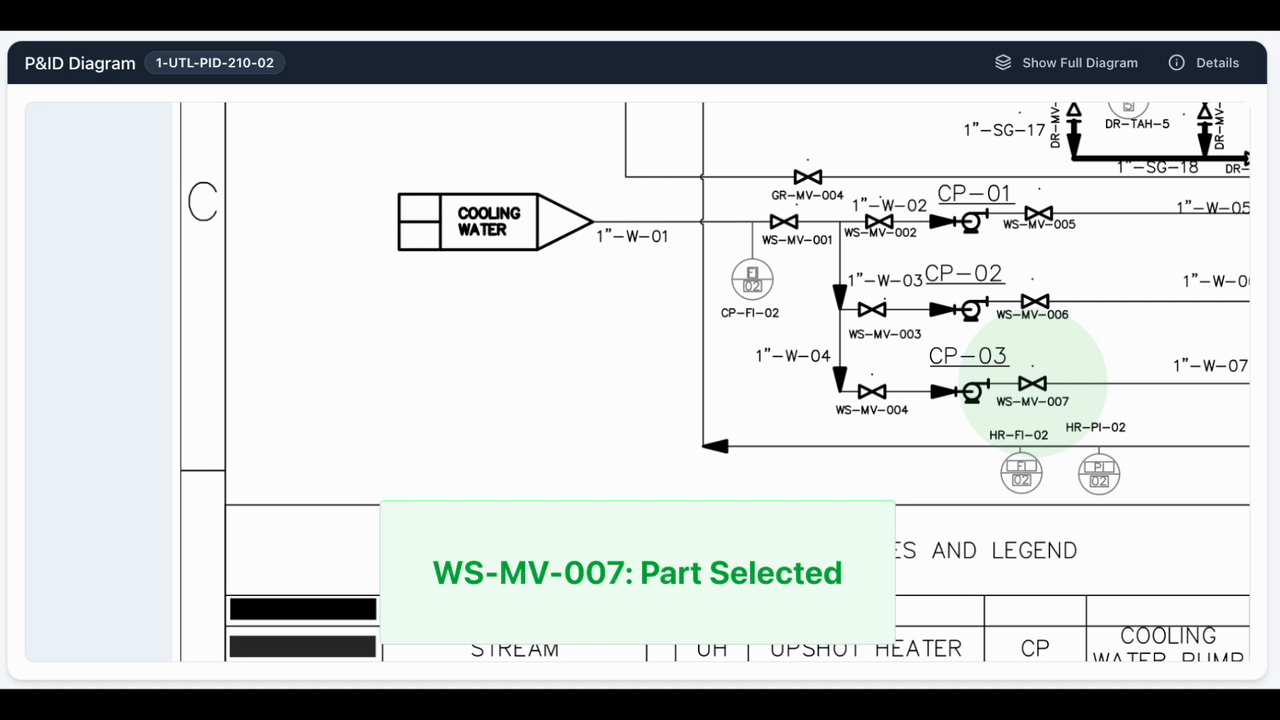Image resolution: width=1280 pixels, height=720 pixels.
Task: Click the WS-MV-001 valve symbol
Action: (784, 222)
